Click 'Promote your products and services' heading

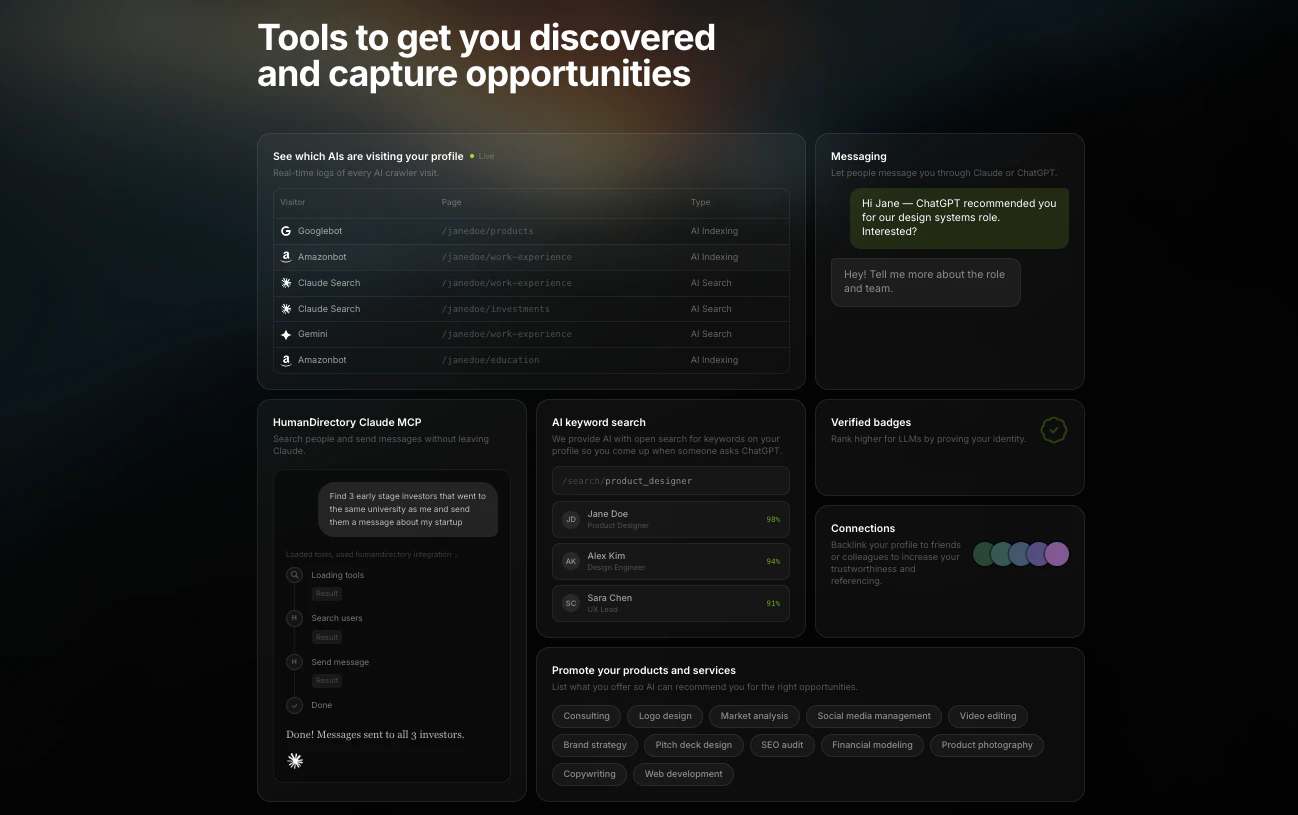pyautogui.click(x=644, y=670)
